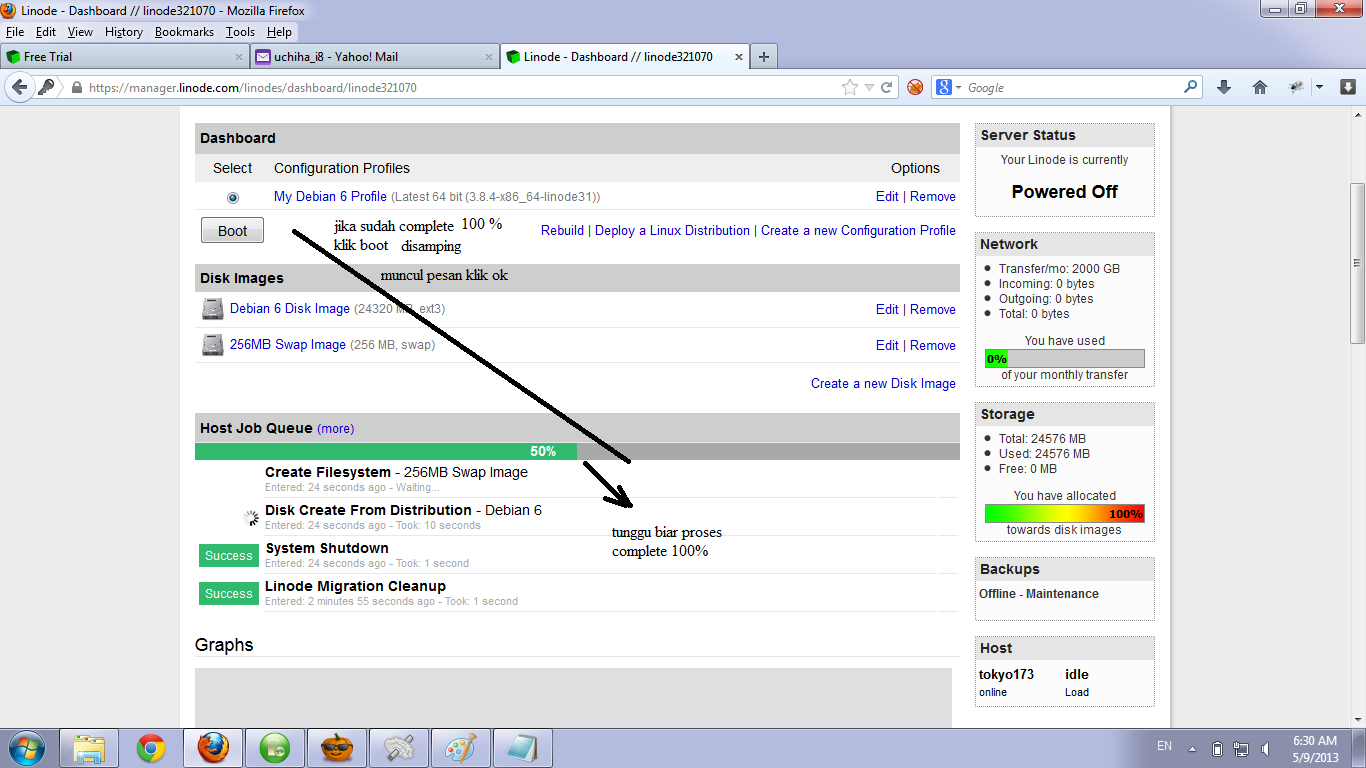Screen dimensions: 1366x768
Task: Click Edit for 256MB Swap Image
Action: (887, 345)
